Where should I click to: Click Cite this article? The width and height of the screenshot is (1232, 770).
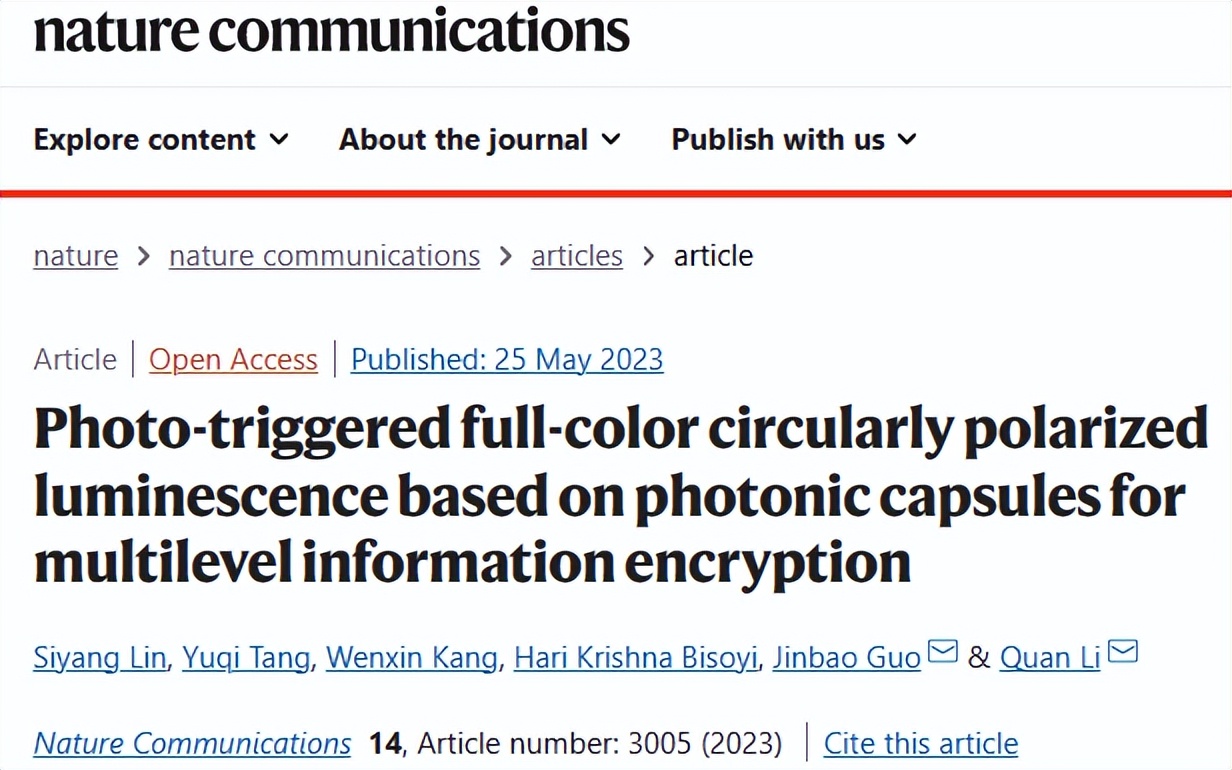[x=921, y=743]
